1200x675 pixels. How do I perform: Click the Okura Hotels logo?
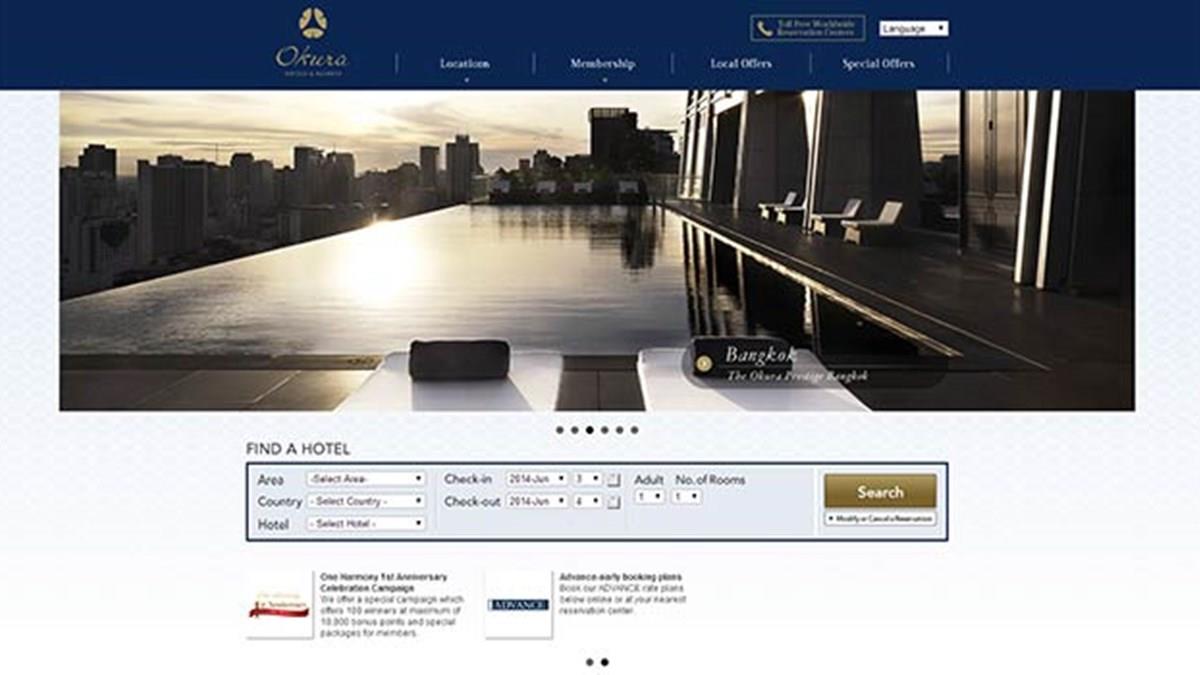[x=312, y=42]
